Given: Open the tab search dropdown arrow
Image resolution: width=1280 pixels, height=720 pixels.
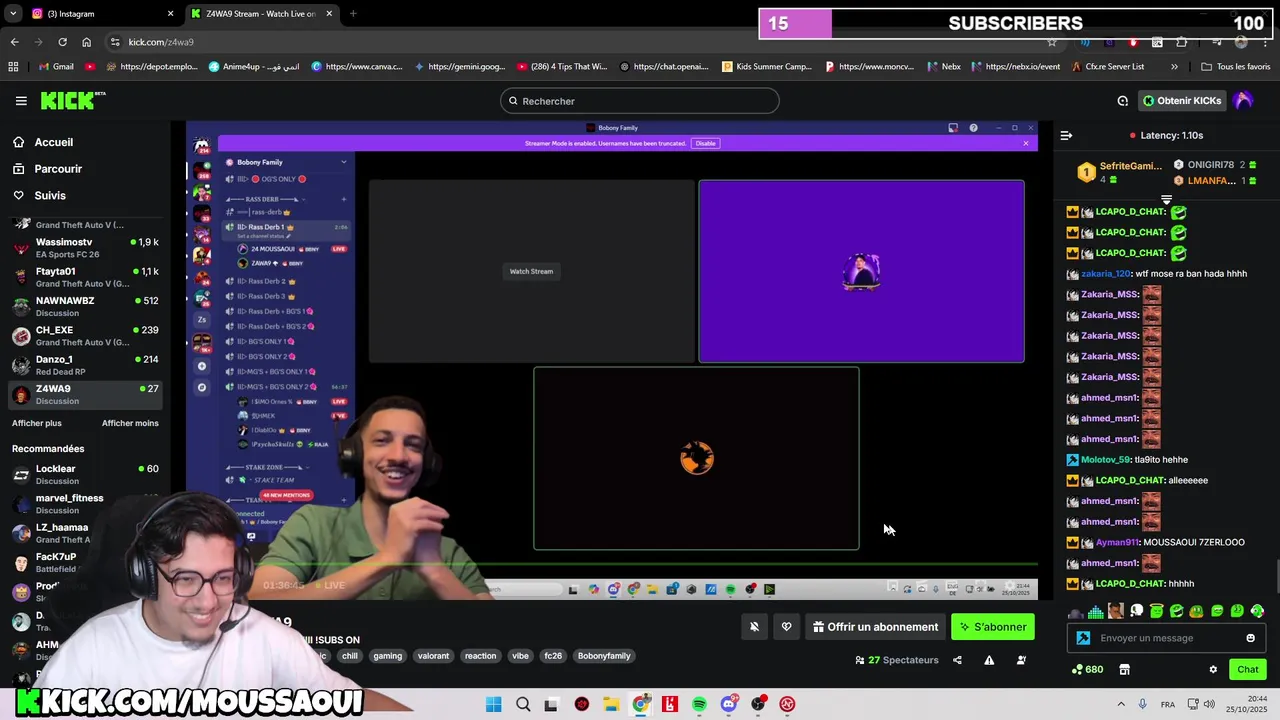Looking at the screenshot, I should coord(13,14).
